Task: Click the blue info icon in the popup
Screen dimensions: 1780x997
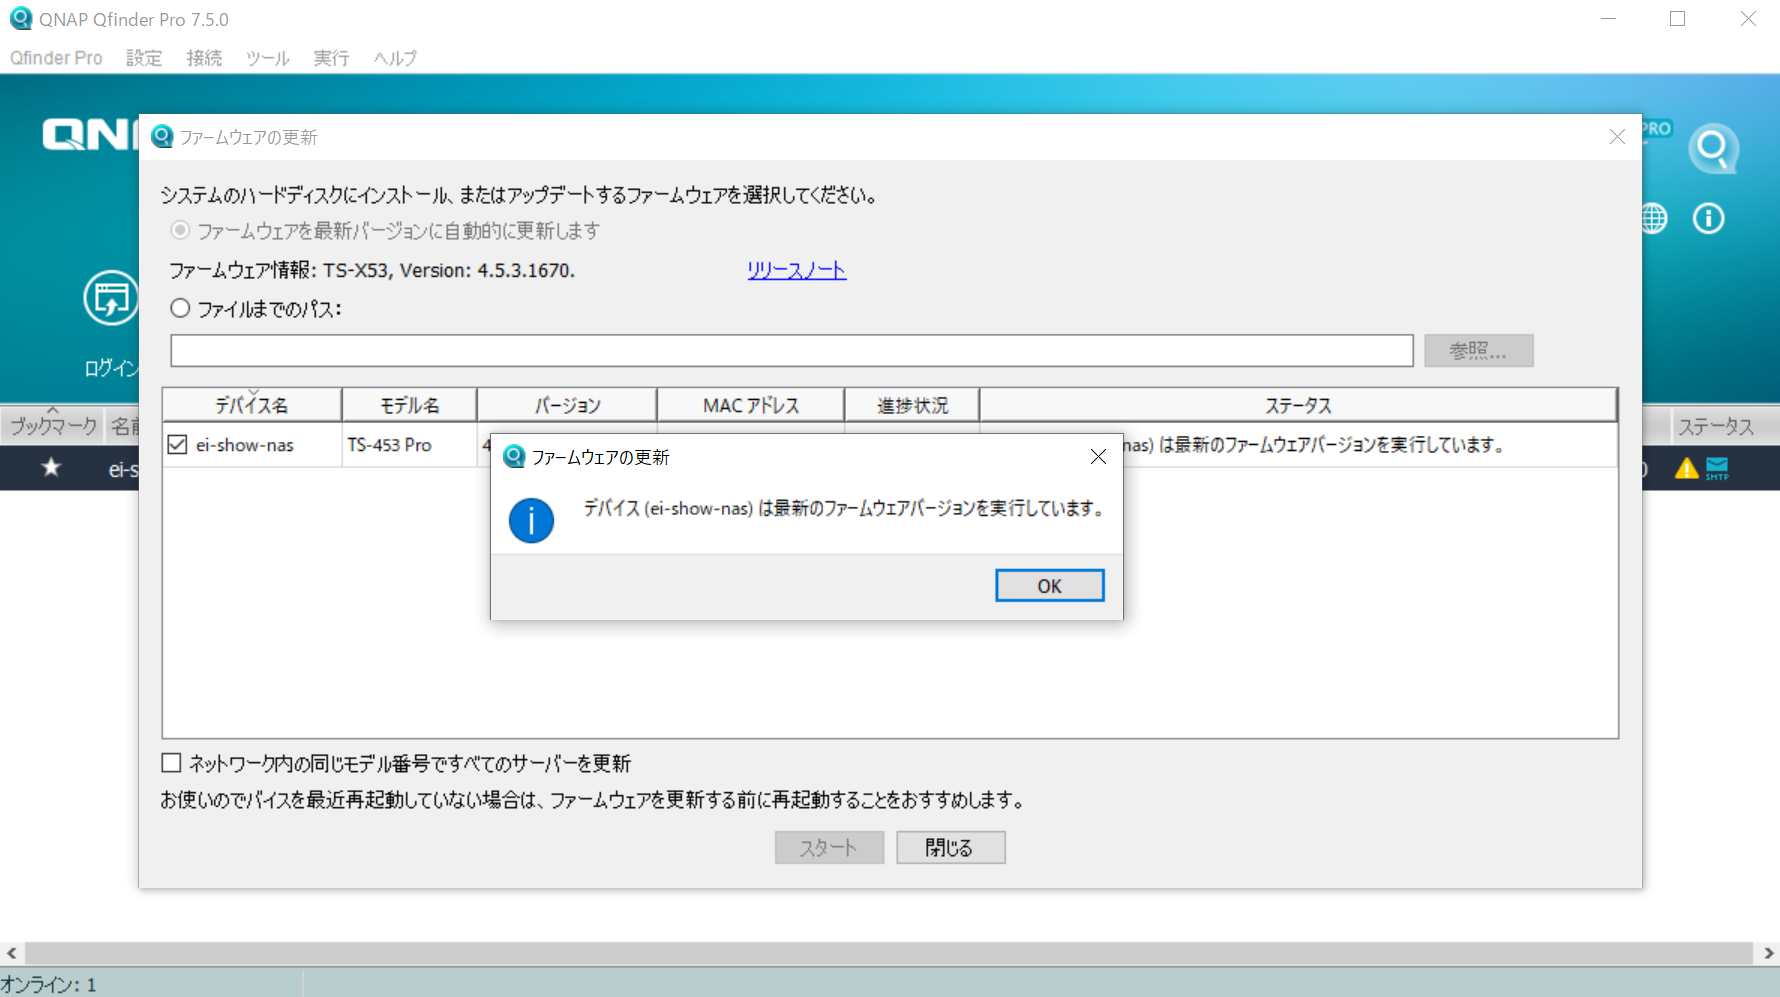Action: click(531, 521)
